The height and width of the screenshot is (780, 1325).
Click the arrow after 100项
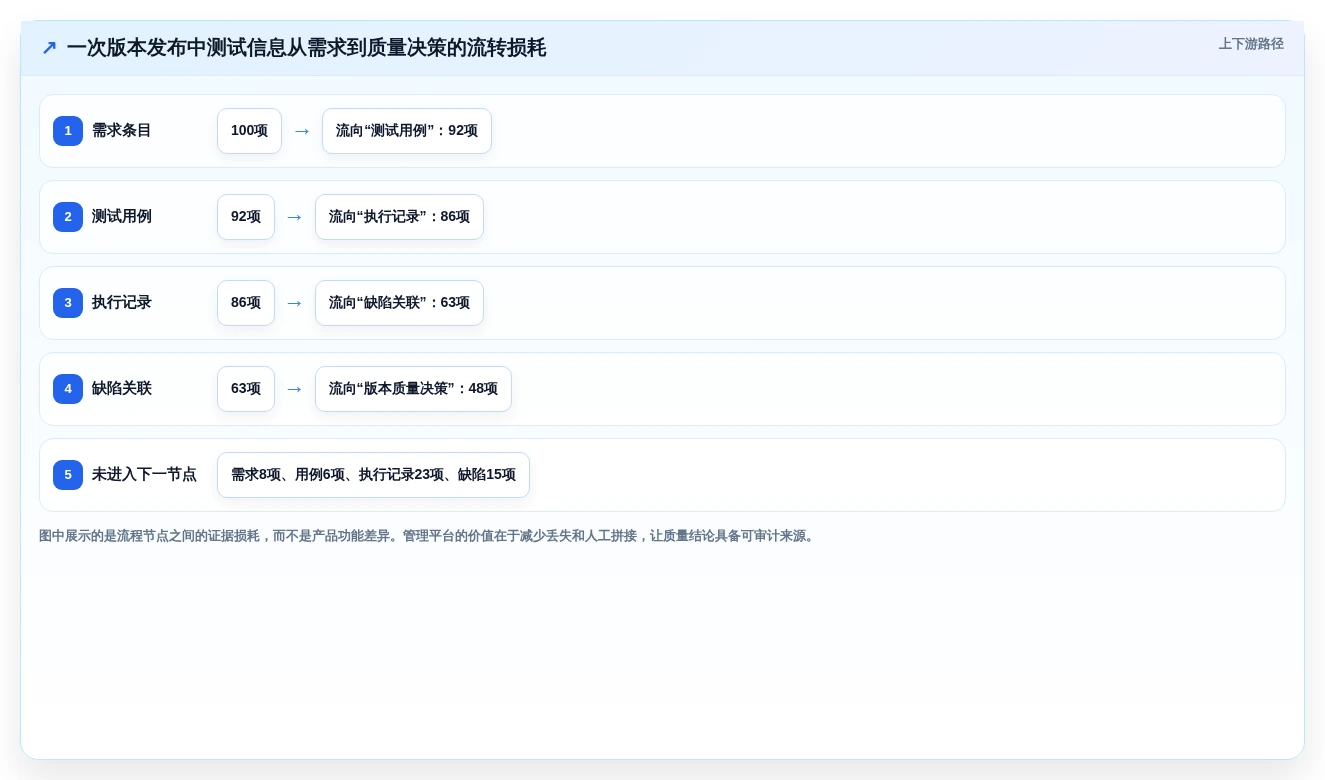302,131
